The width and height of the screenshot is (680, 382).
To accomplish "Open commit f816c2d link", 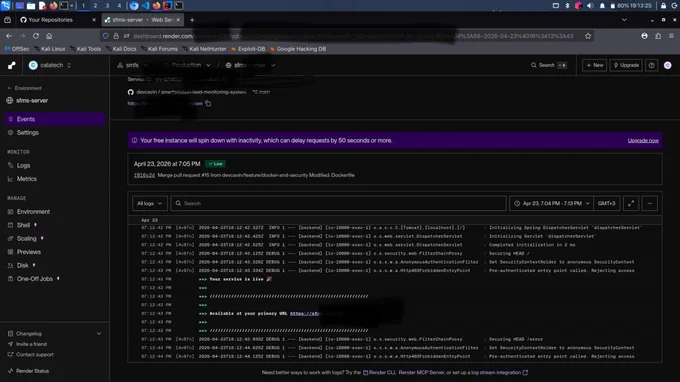I will point(144,175).
